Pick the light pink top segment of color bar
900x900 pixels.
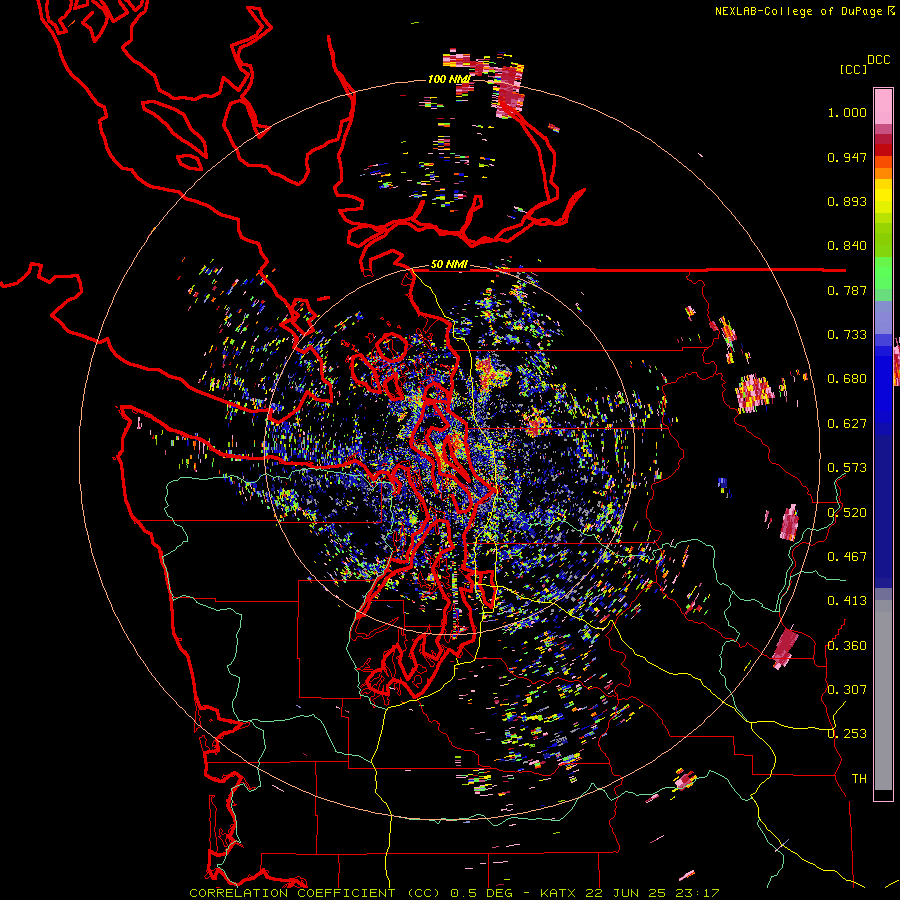(x=883, y=106)
